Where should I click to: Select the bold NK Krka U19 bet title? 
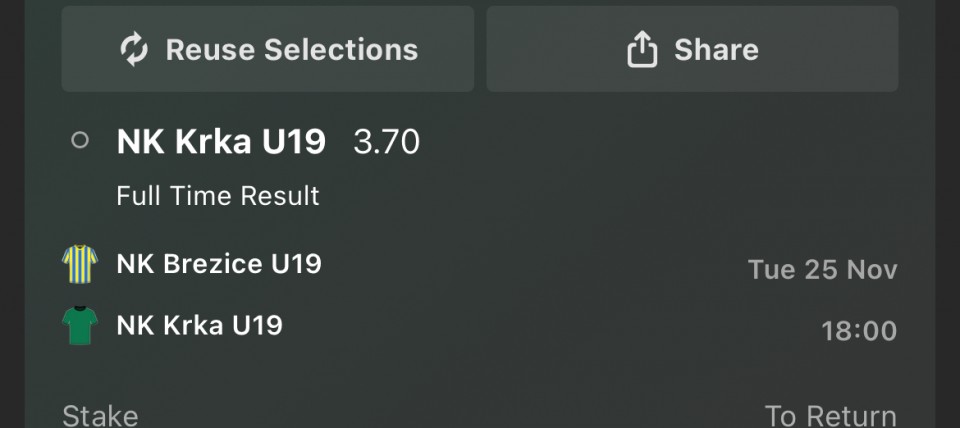[x=221, y=142]
